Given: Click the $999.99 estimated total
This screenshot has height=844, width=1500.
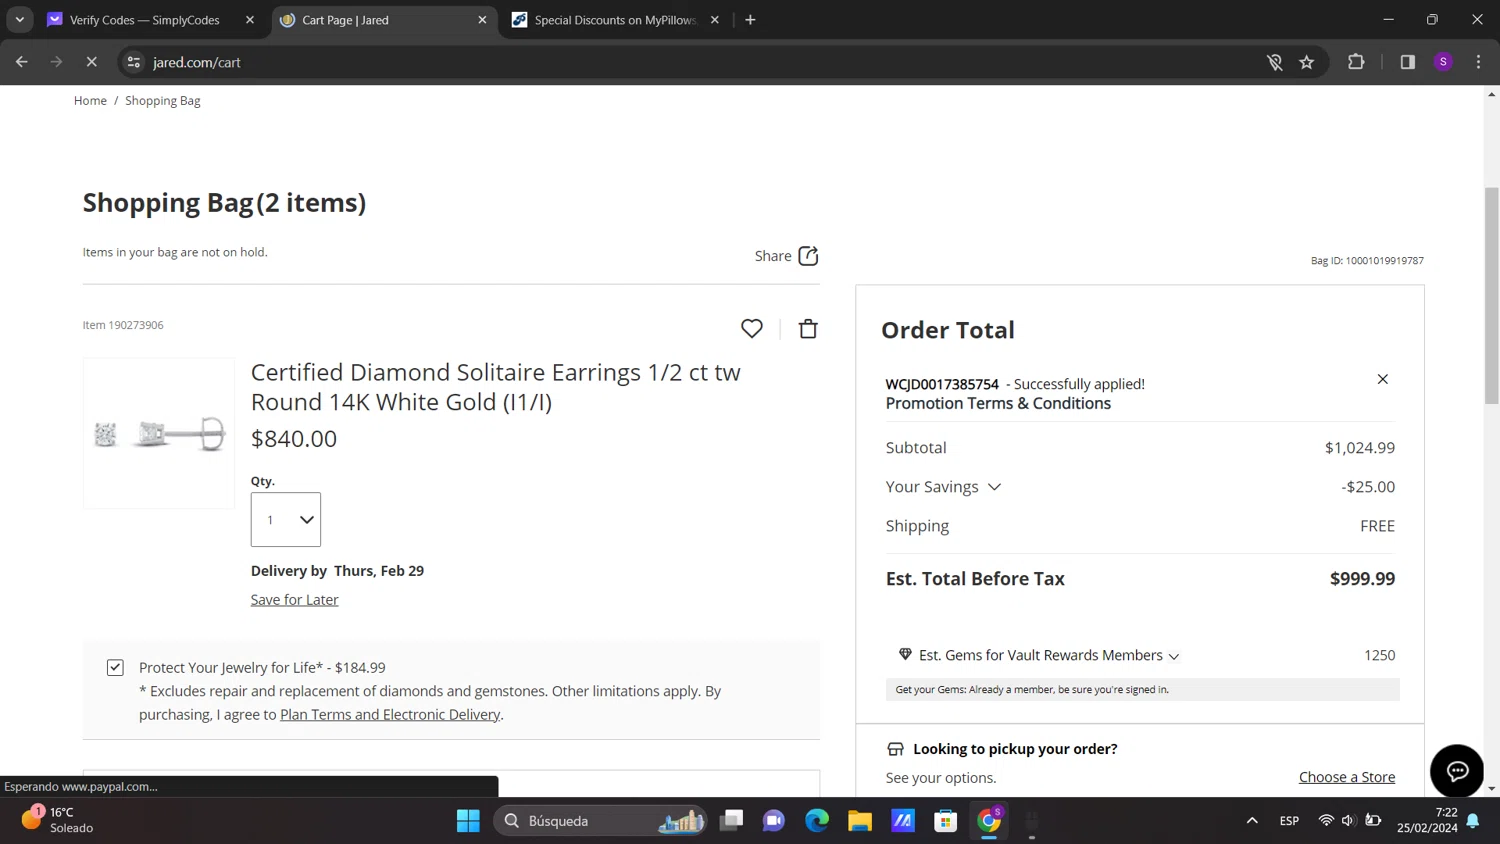Looking at the screenshot, I should point(1362,579).
